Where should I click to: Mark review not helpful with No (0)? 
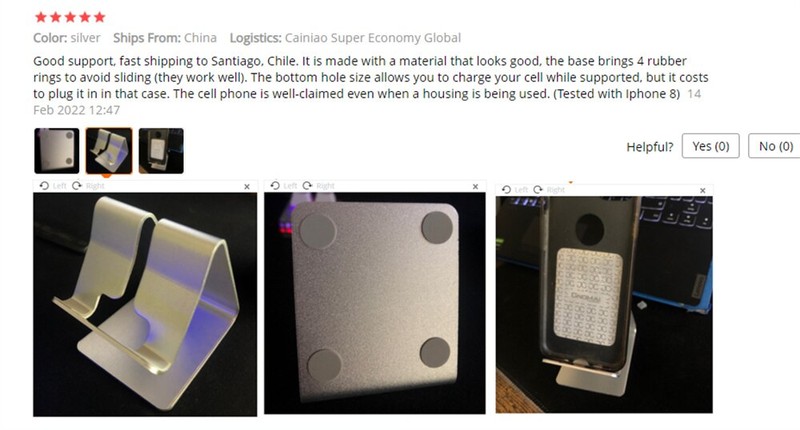(x=775, y=146)
